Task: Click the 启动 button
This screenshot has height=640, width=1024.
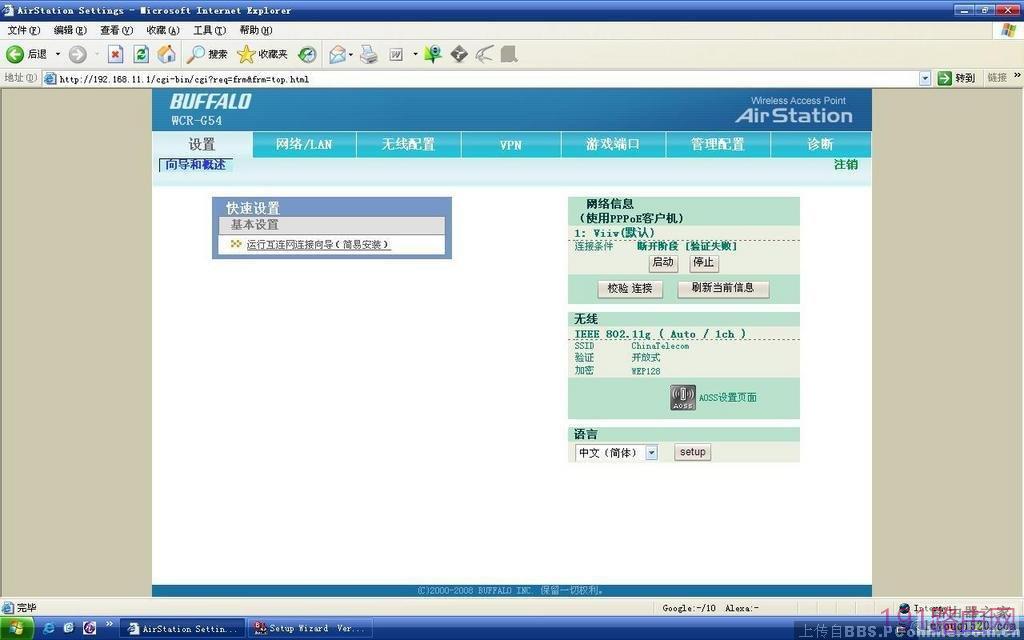Action: coord(663,263)
